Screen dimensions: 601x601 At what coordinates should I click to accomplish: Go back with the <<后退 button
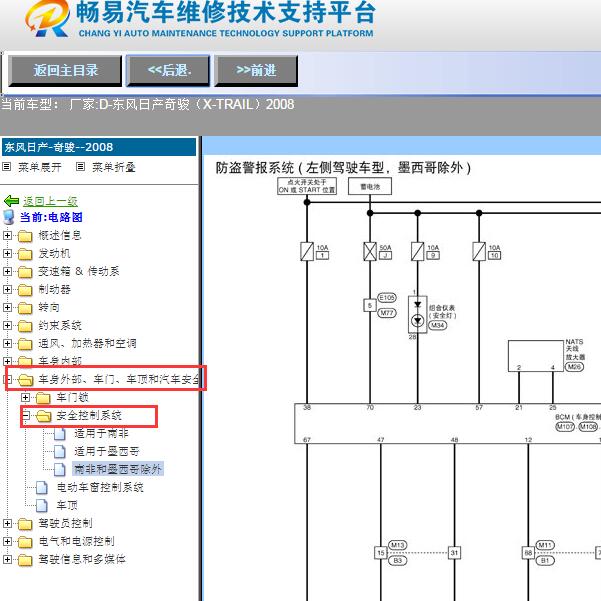point(169,71)
